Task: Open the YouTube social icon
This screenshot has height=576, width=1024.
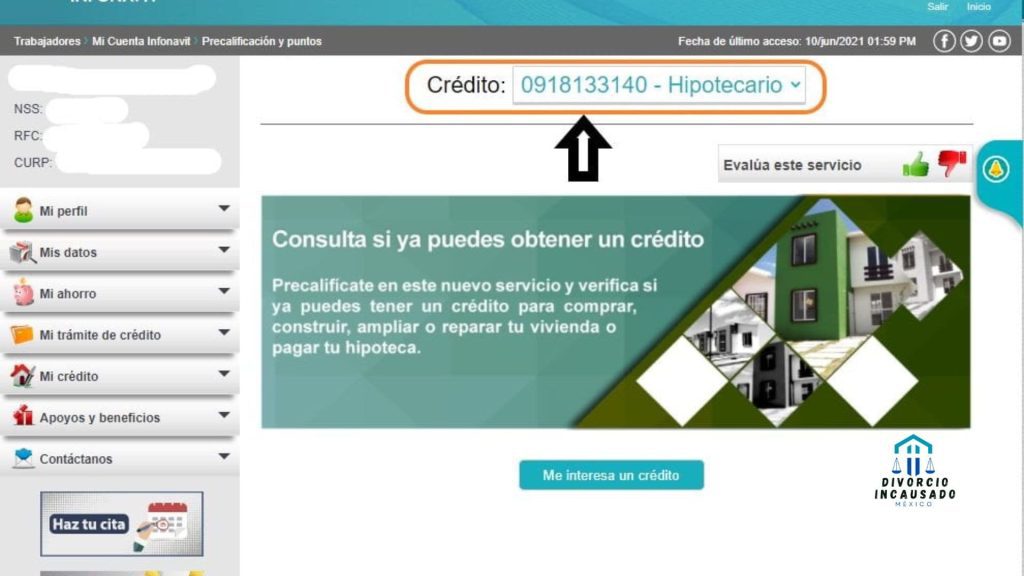Action: pyautogui.click(x=999, y=41)
